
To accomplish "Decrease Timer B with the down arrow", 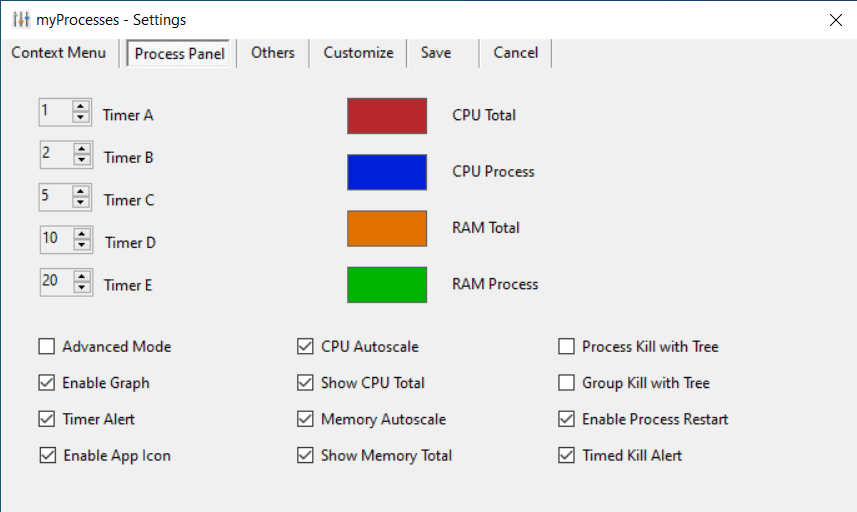I will click(81, 160).
